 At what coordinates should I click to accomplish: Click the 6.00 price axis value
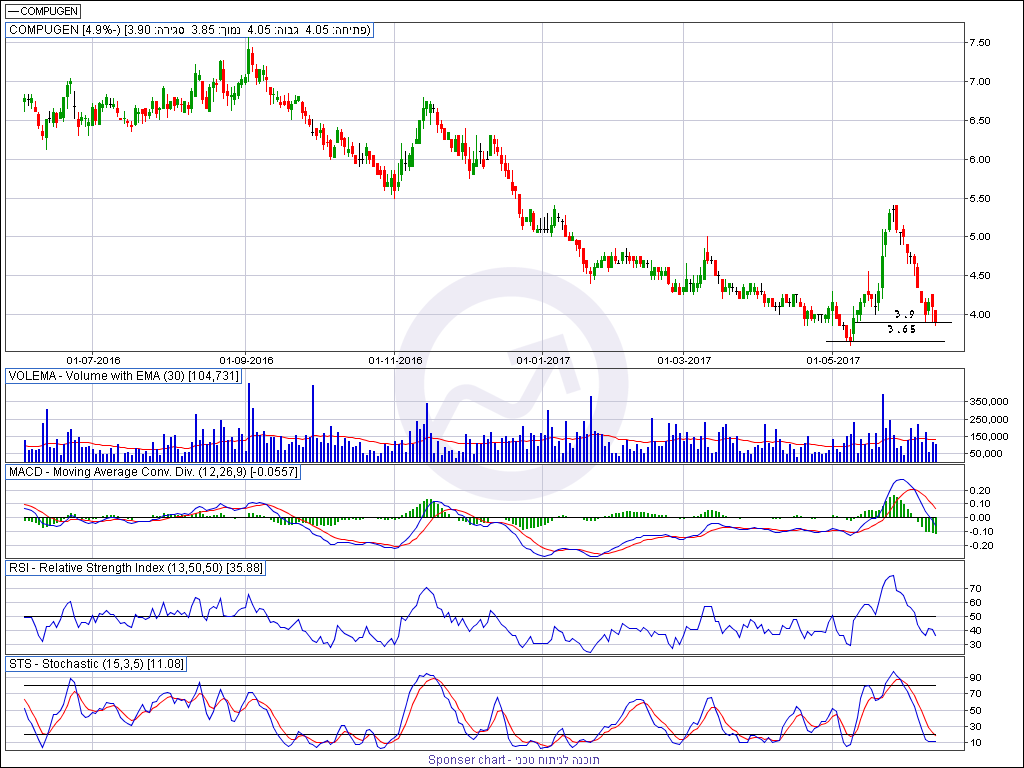[x=980, y=159]
